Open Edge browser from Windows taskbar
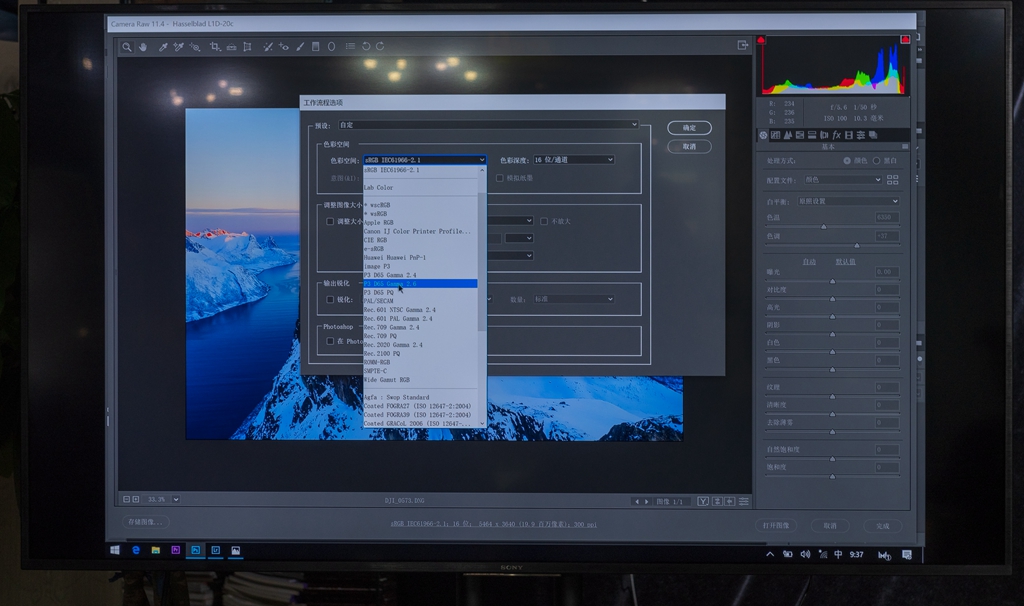 click(x=136, y=550)
